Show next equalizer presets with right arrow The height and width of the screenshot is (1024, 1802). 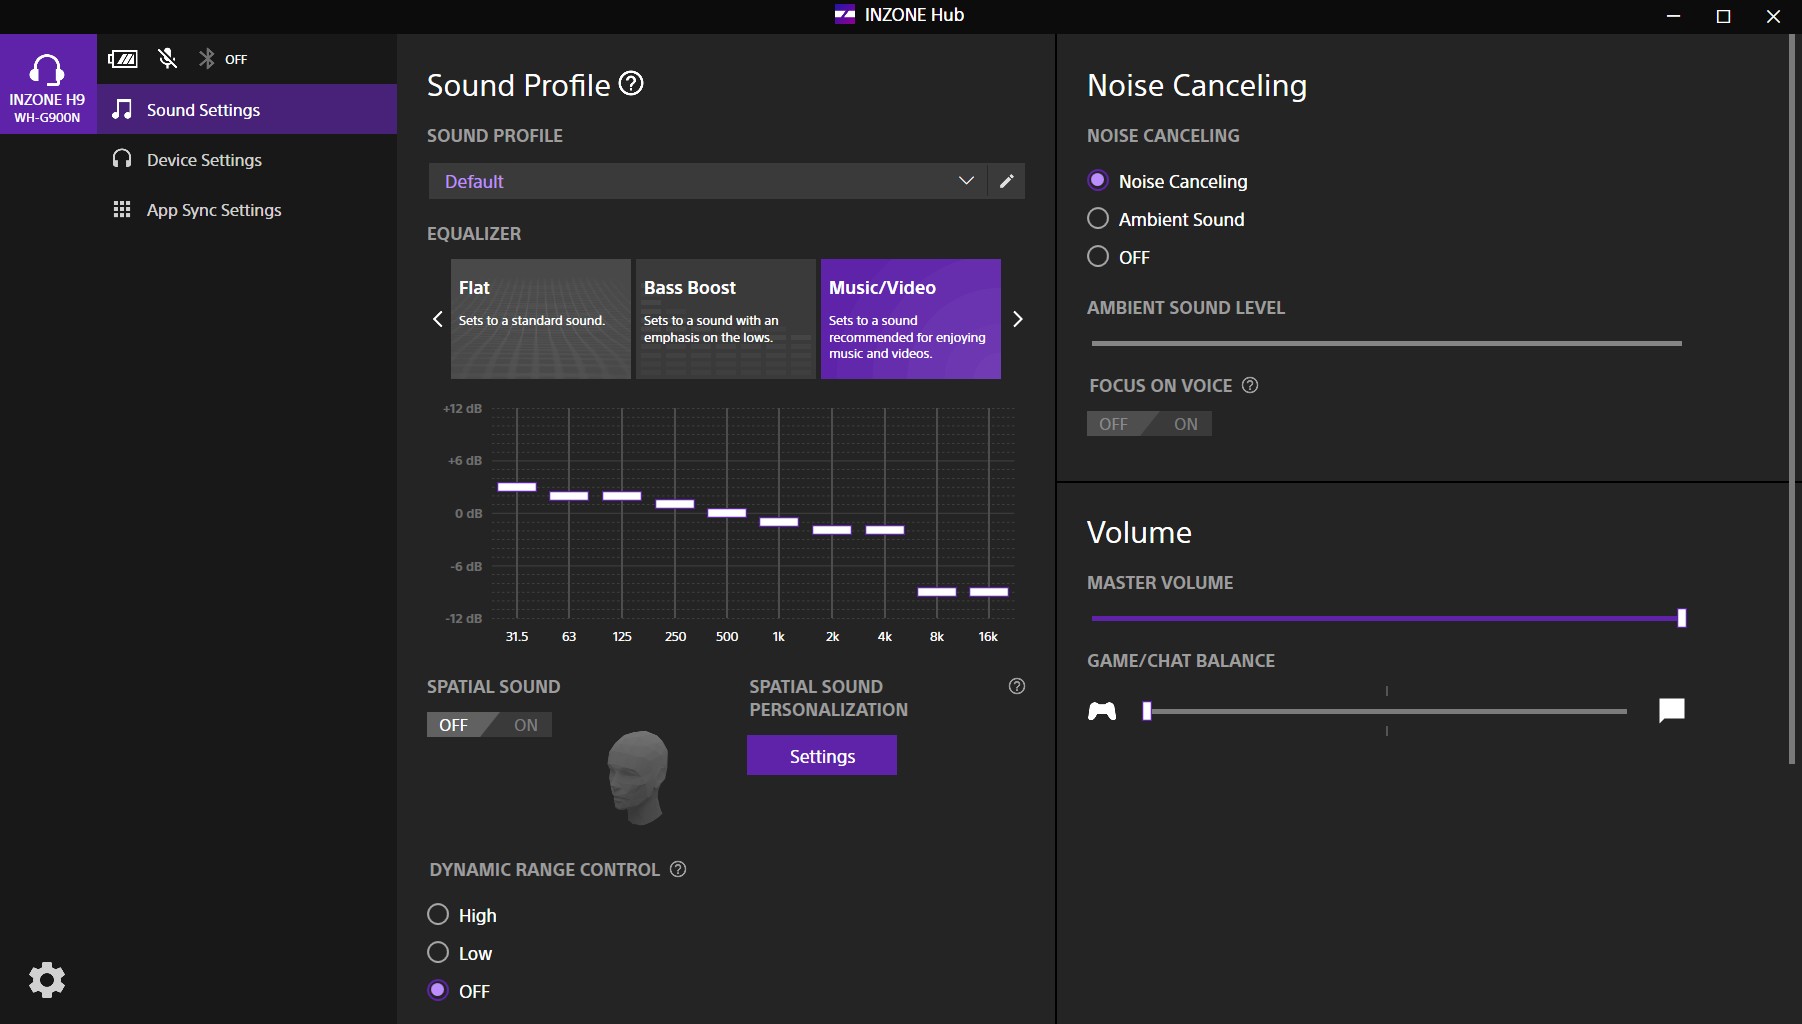coord(1018,319)
